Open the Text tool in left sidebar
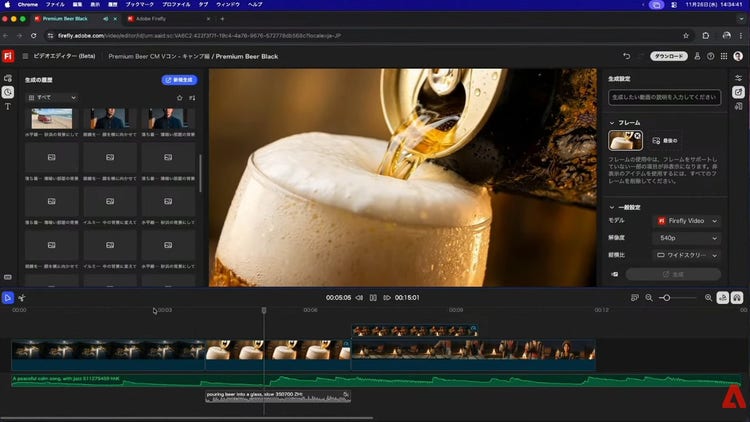The image size is (750, 422). [8, 107]
